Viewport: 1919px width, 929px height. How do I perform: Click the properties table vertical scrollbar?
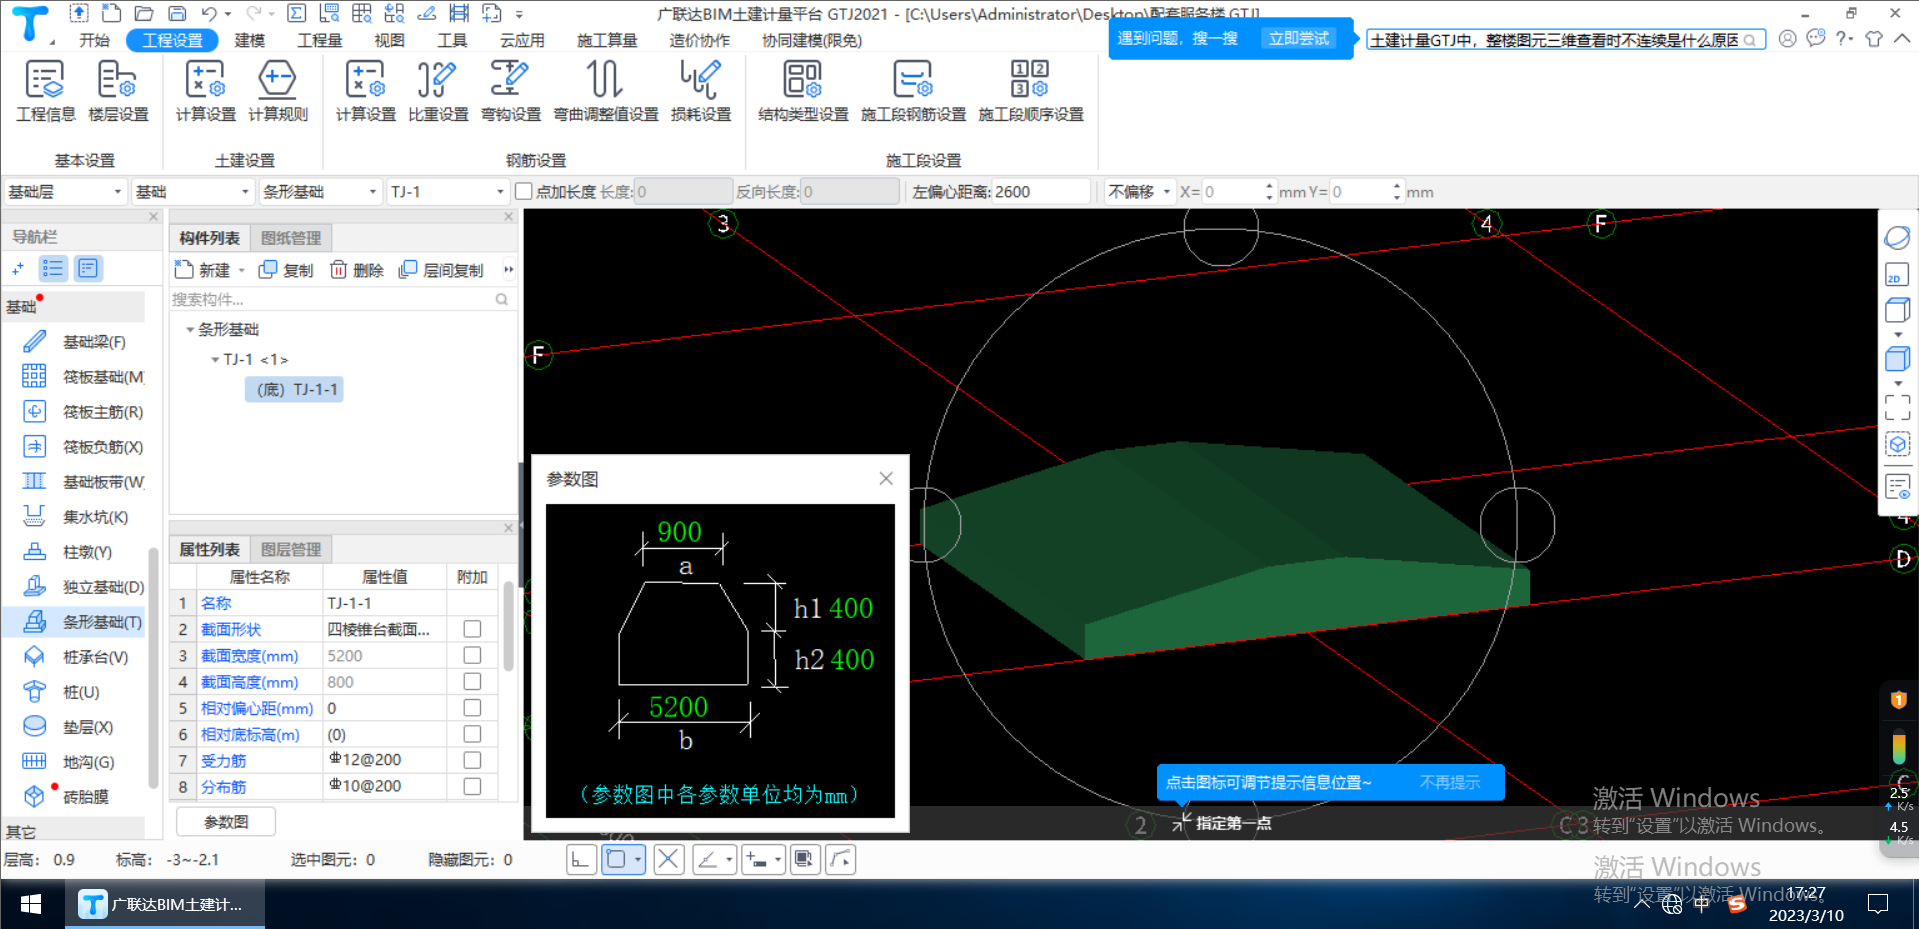point(508,628)
